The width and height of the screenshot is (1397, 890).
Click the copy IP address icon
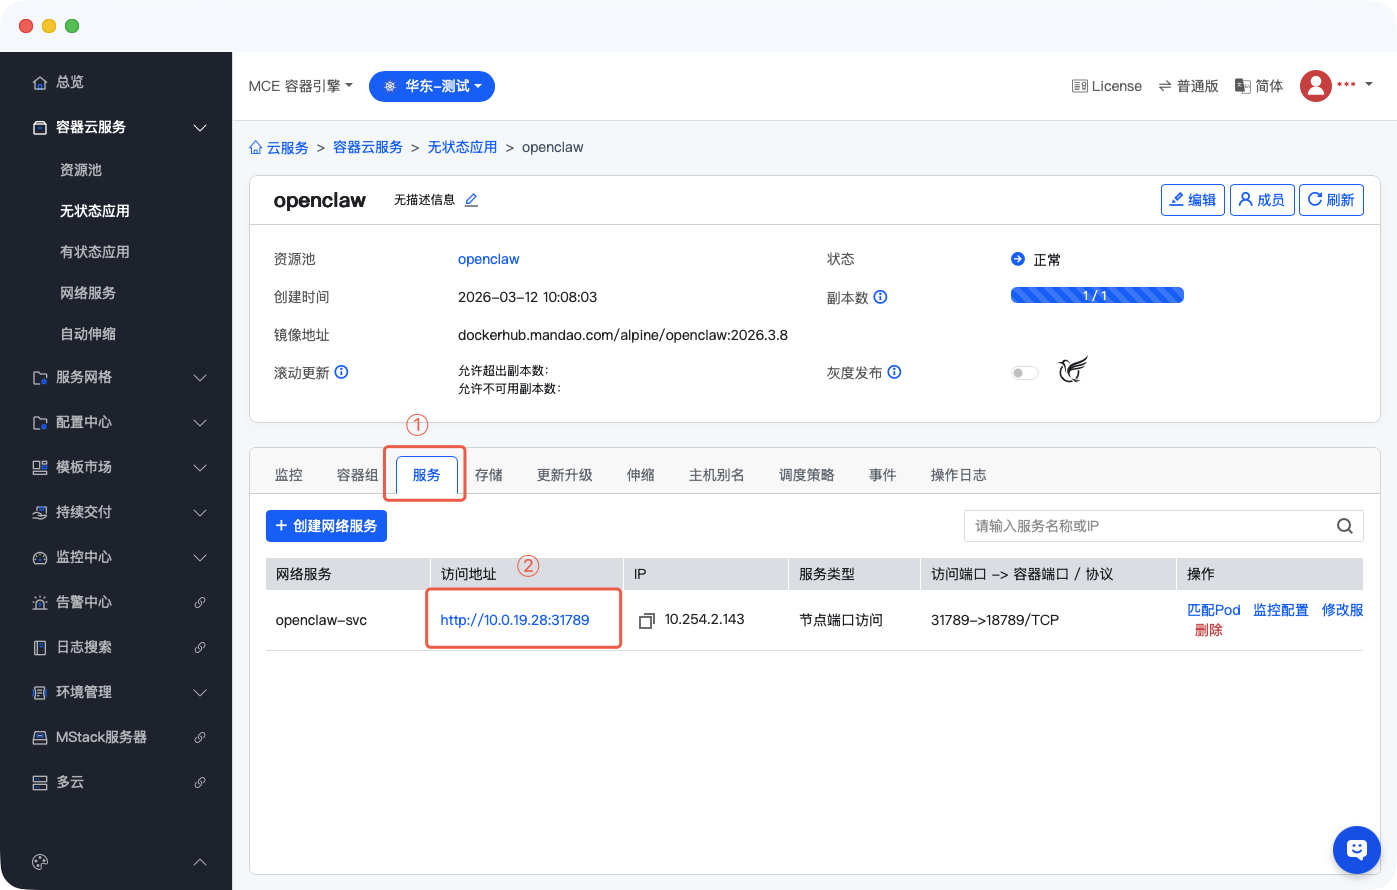point(646,621)
